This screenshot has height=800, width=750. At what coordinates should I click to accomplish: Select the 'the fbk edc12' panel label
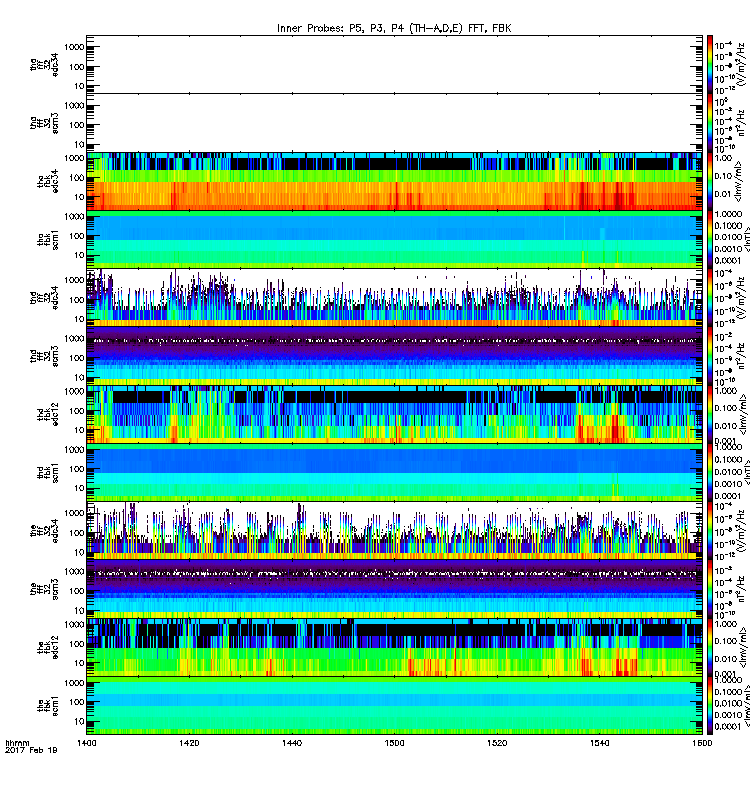48,647
